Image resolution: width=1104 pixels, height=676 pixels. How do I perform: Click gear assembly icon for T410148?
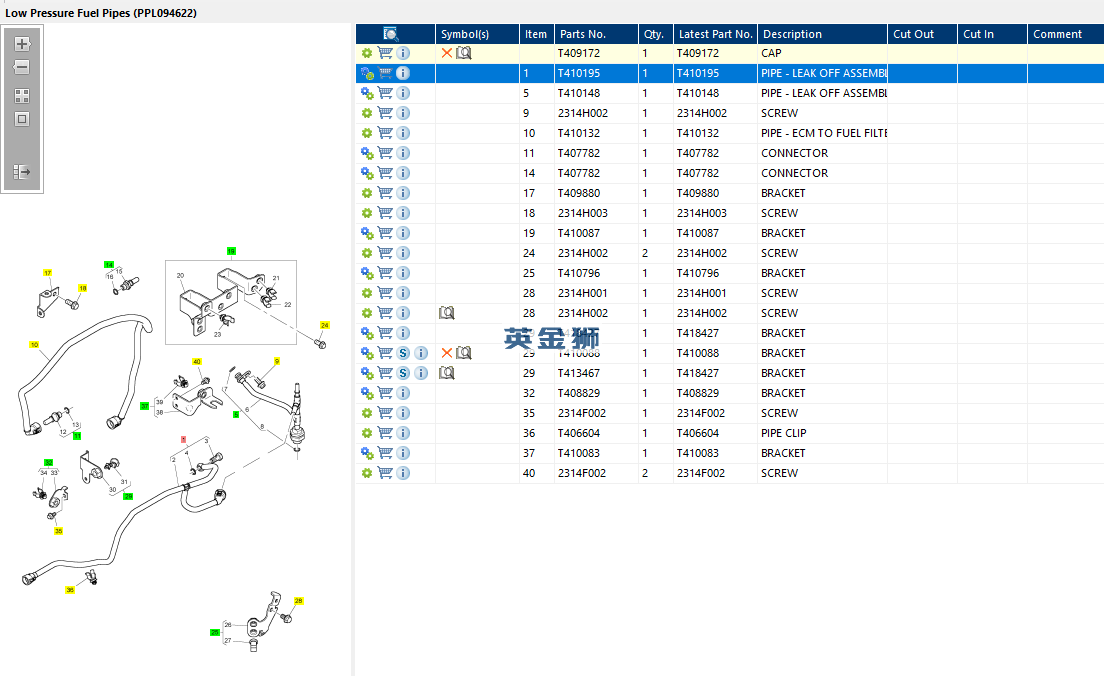pos(367,93)
